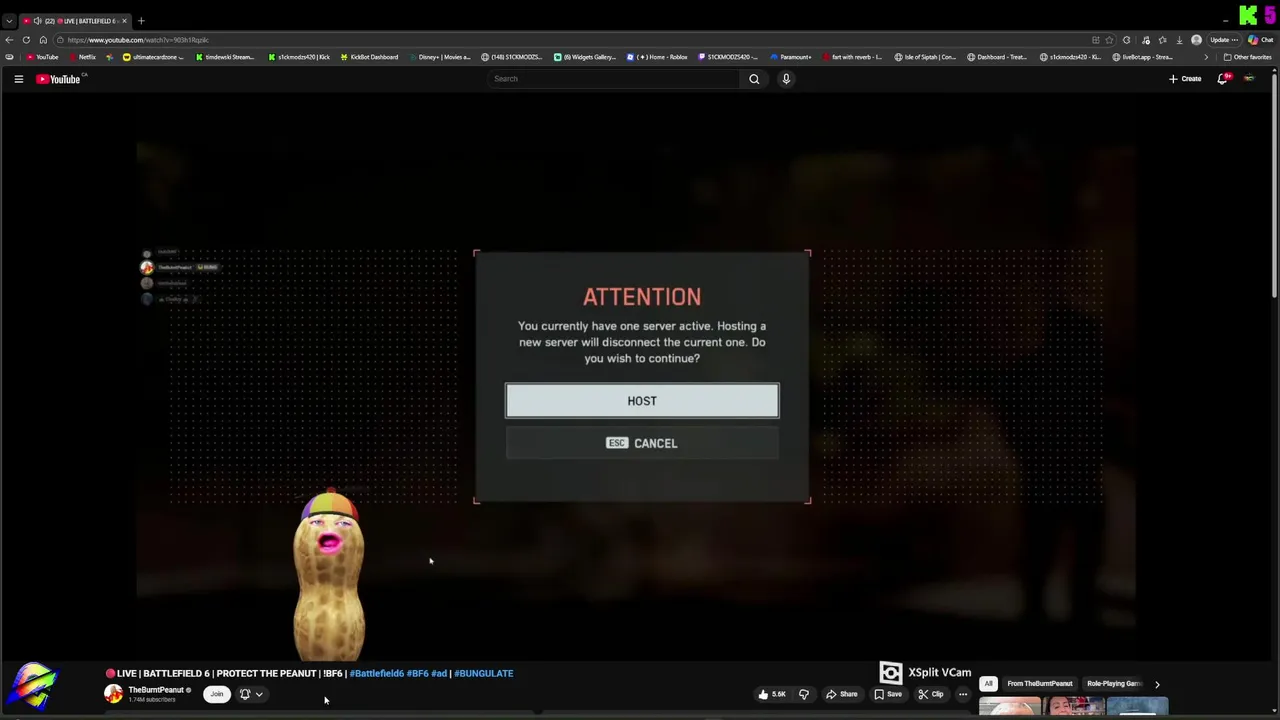Click the search magnifier button
Viewport: 1280px width, 720px height.
click(x=754, y=79)
